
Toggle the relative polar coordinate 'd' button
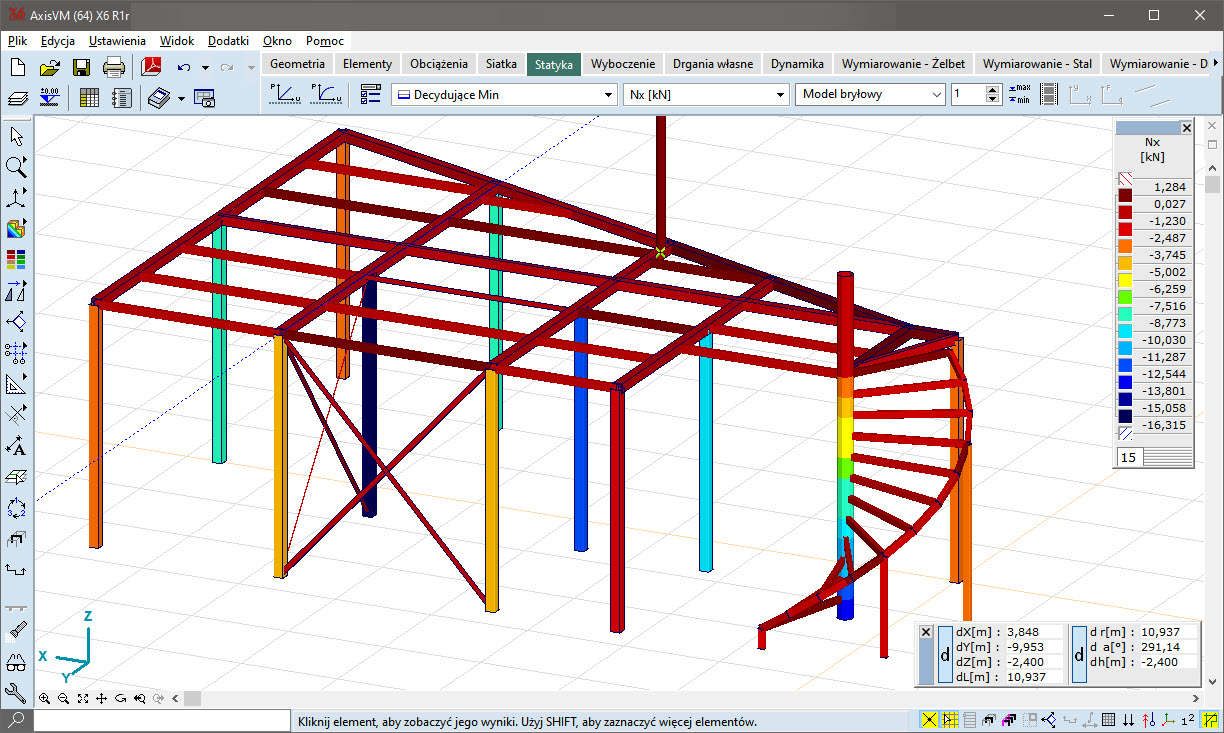click(1078, 655)
